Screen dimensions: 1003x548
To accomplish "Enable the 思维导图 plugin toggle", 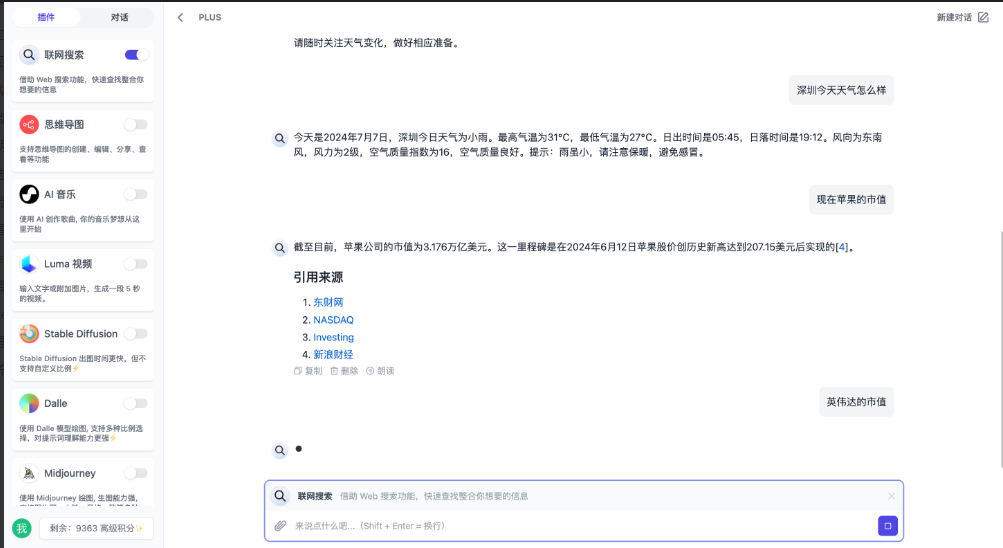I will click(x=136, y=125).
